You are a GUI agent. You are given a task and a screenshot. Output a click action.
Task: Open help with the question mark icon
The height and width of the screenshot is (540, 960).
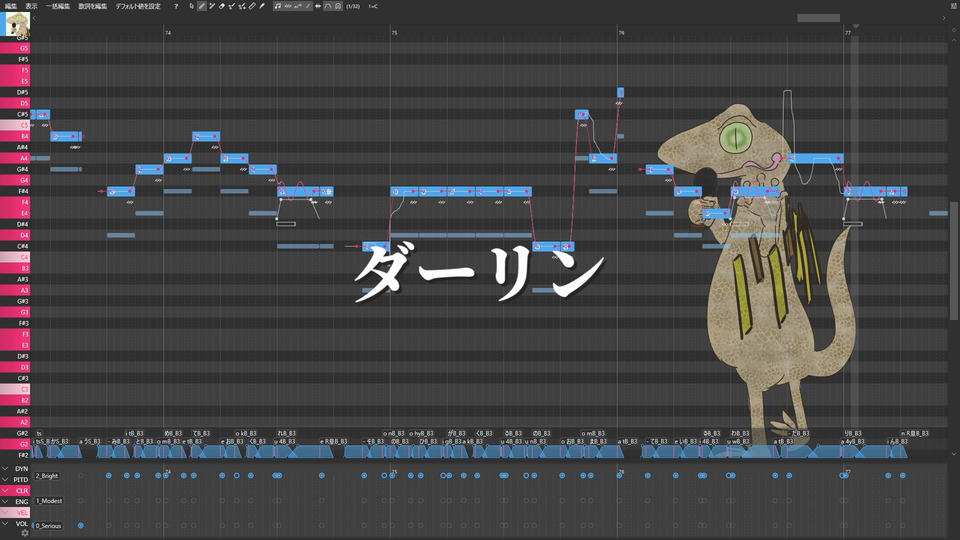(x=176, y=6)
